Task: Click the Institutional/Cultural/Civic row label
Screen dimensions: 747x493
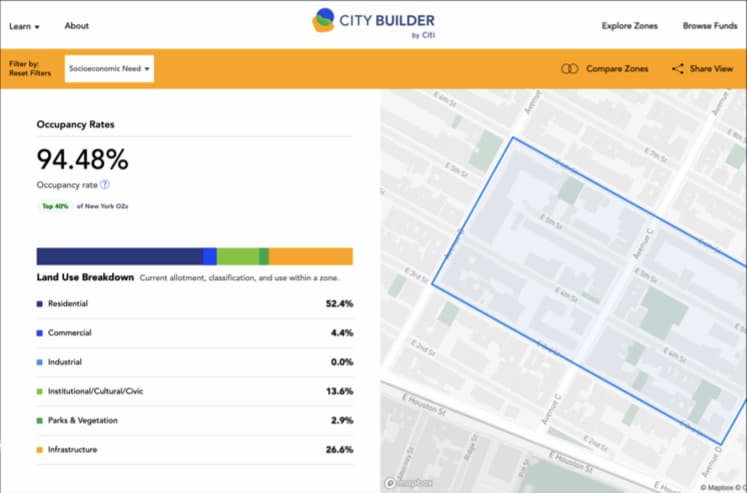Action: point(95,391)
